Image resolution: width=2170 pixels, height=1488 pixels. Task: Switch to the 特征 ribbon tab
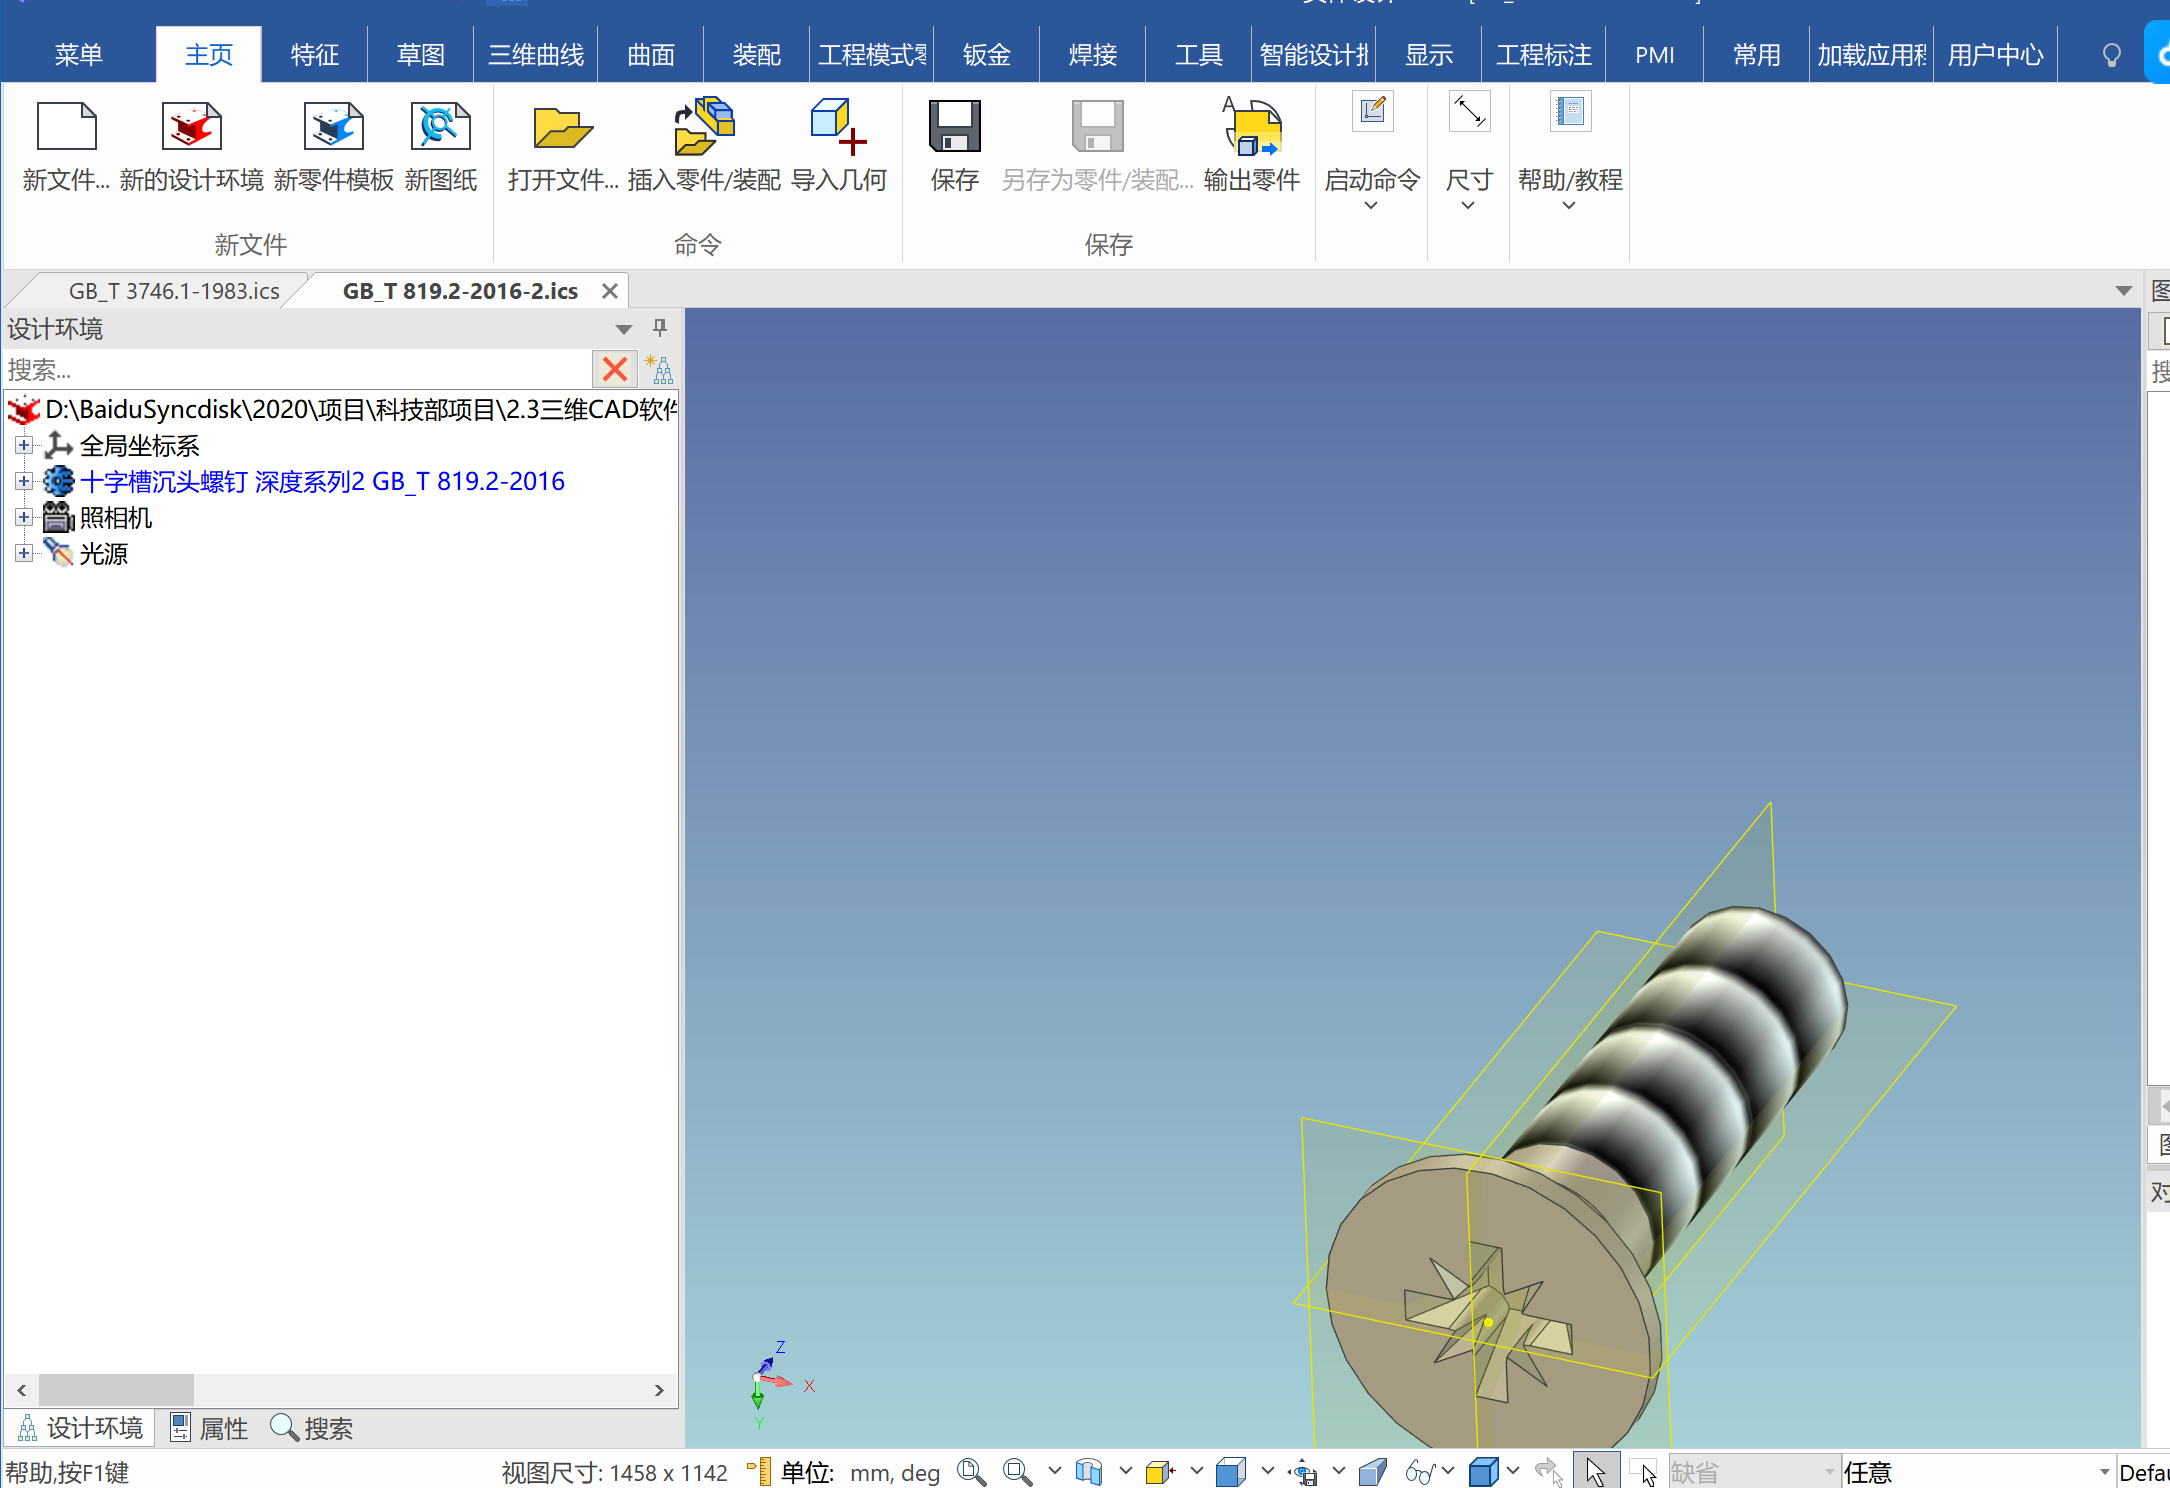315,55
